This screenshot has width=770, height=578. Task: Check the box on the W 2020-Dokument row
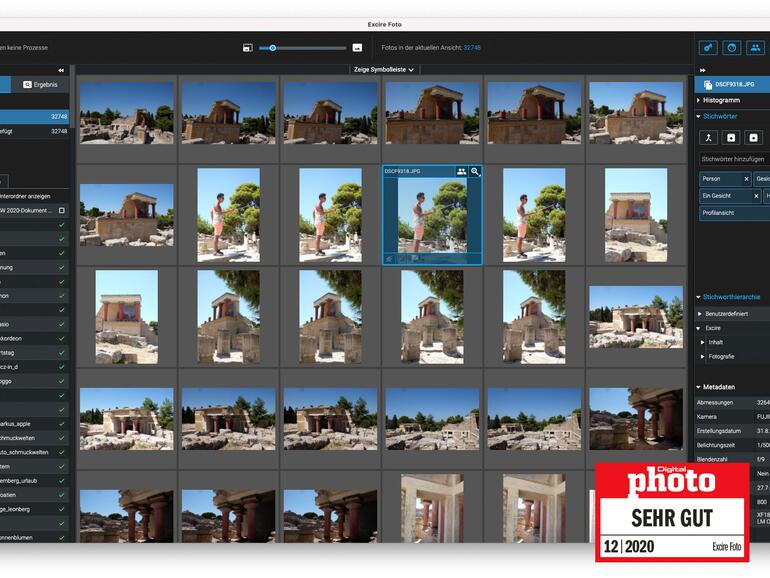tap(62, 210)
